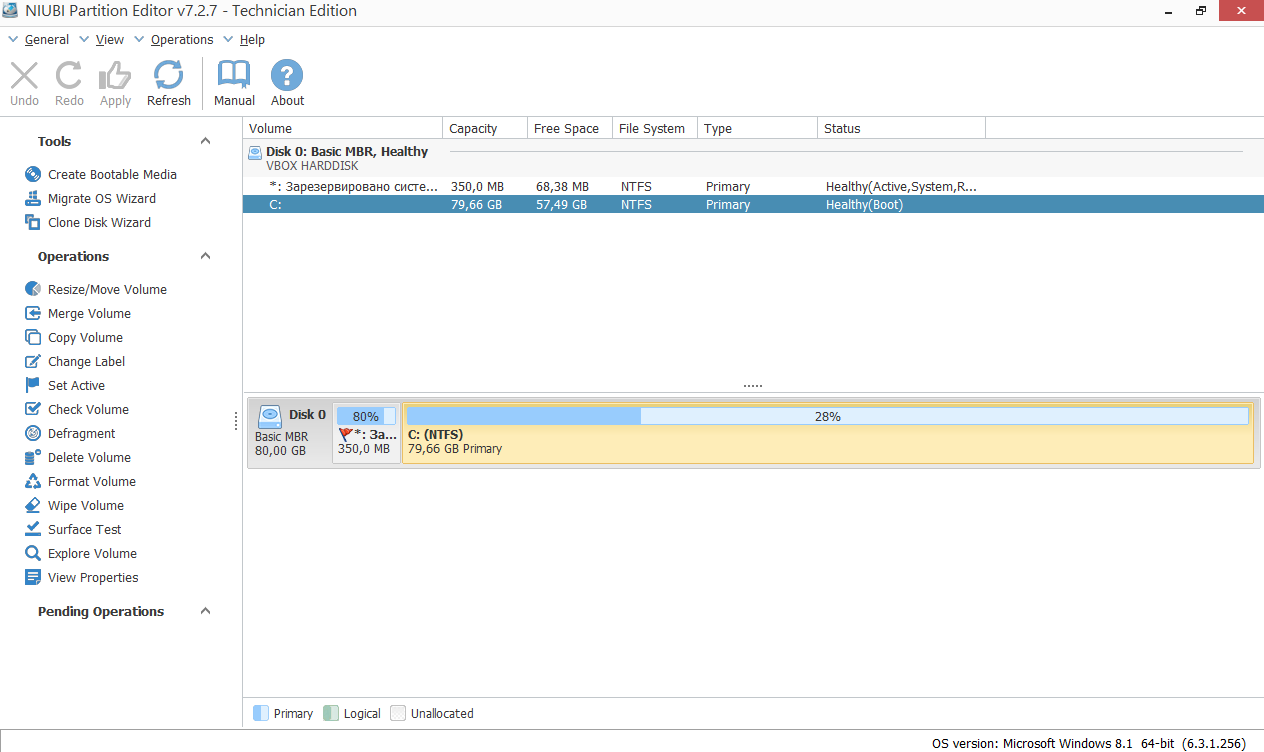1264x752 pixels.
Task: Collapse the Operations section
Action: tap(205, 256)
